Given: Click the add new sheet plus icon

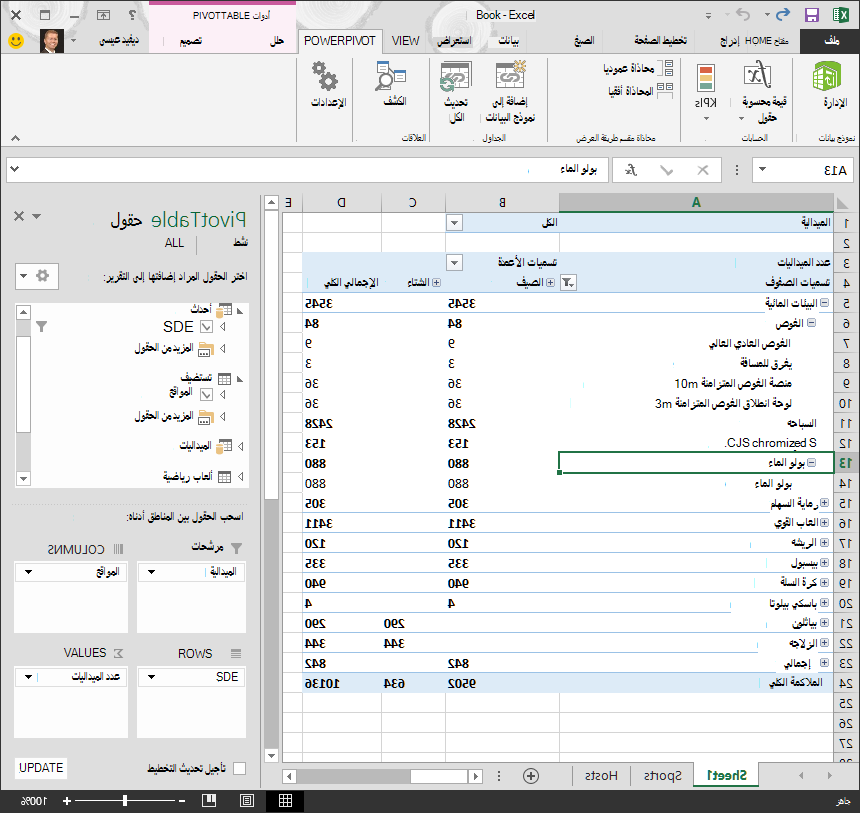Looking at the screenshot, I should (x=531, y=776).
